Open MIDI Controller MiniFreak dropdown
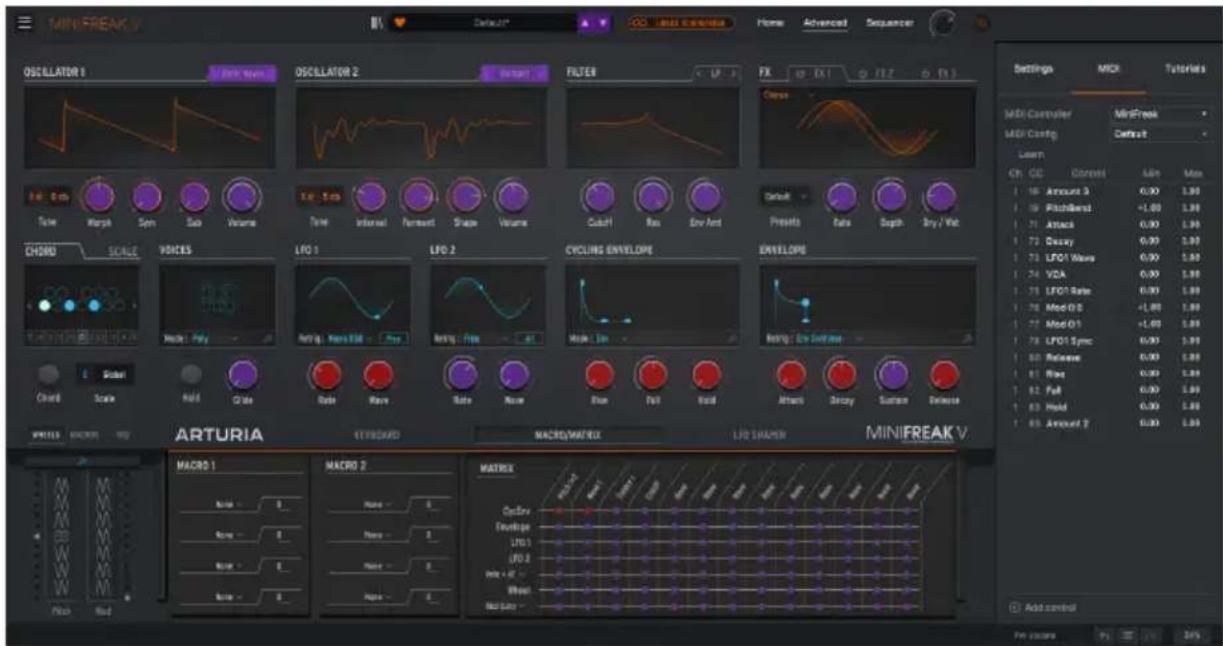The height and width of the screenshot is (646, 1223). [x=1160, y=115]
